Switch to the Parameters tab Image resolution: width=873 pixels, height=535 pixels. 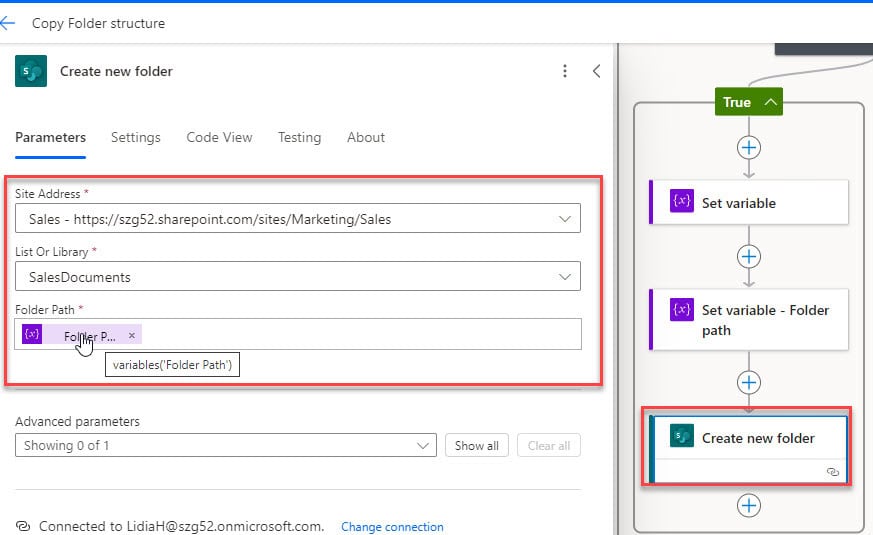click(x=50, y=138)
